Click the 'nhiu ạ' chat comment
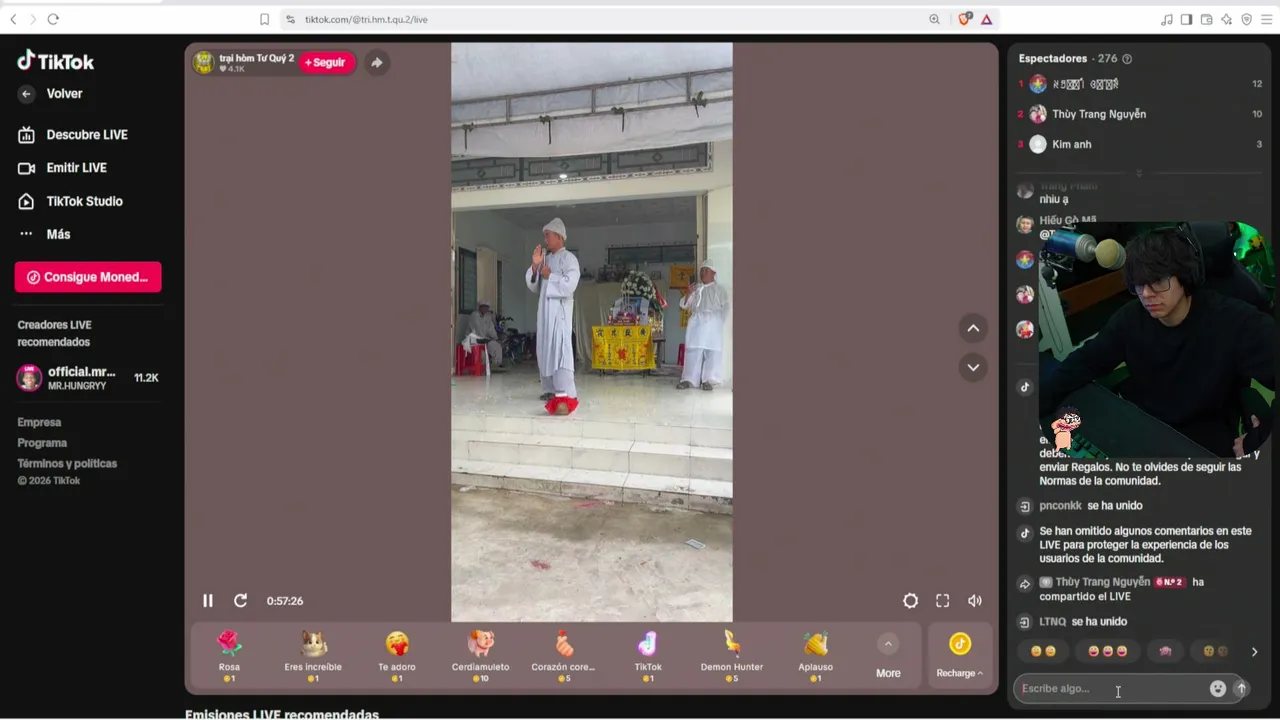 coord(1054,199)
